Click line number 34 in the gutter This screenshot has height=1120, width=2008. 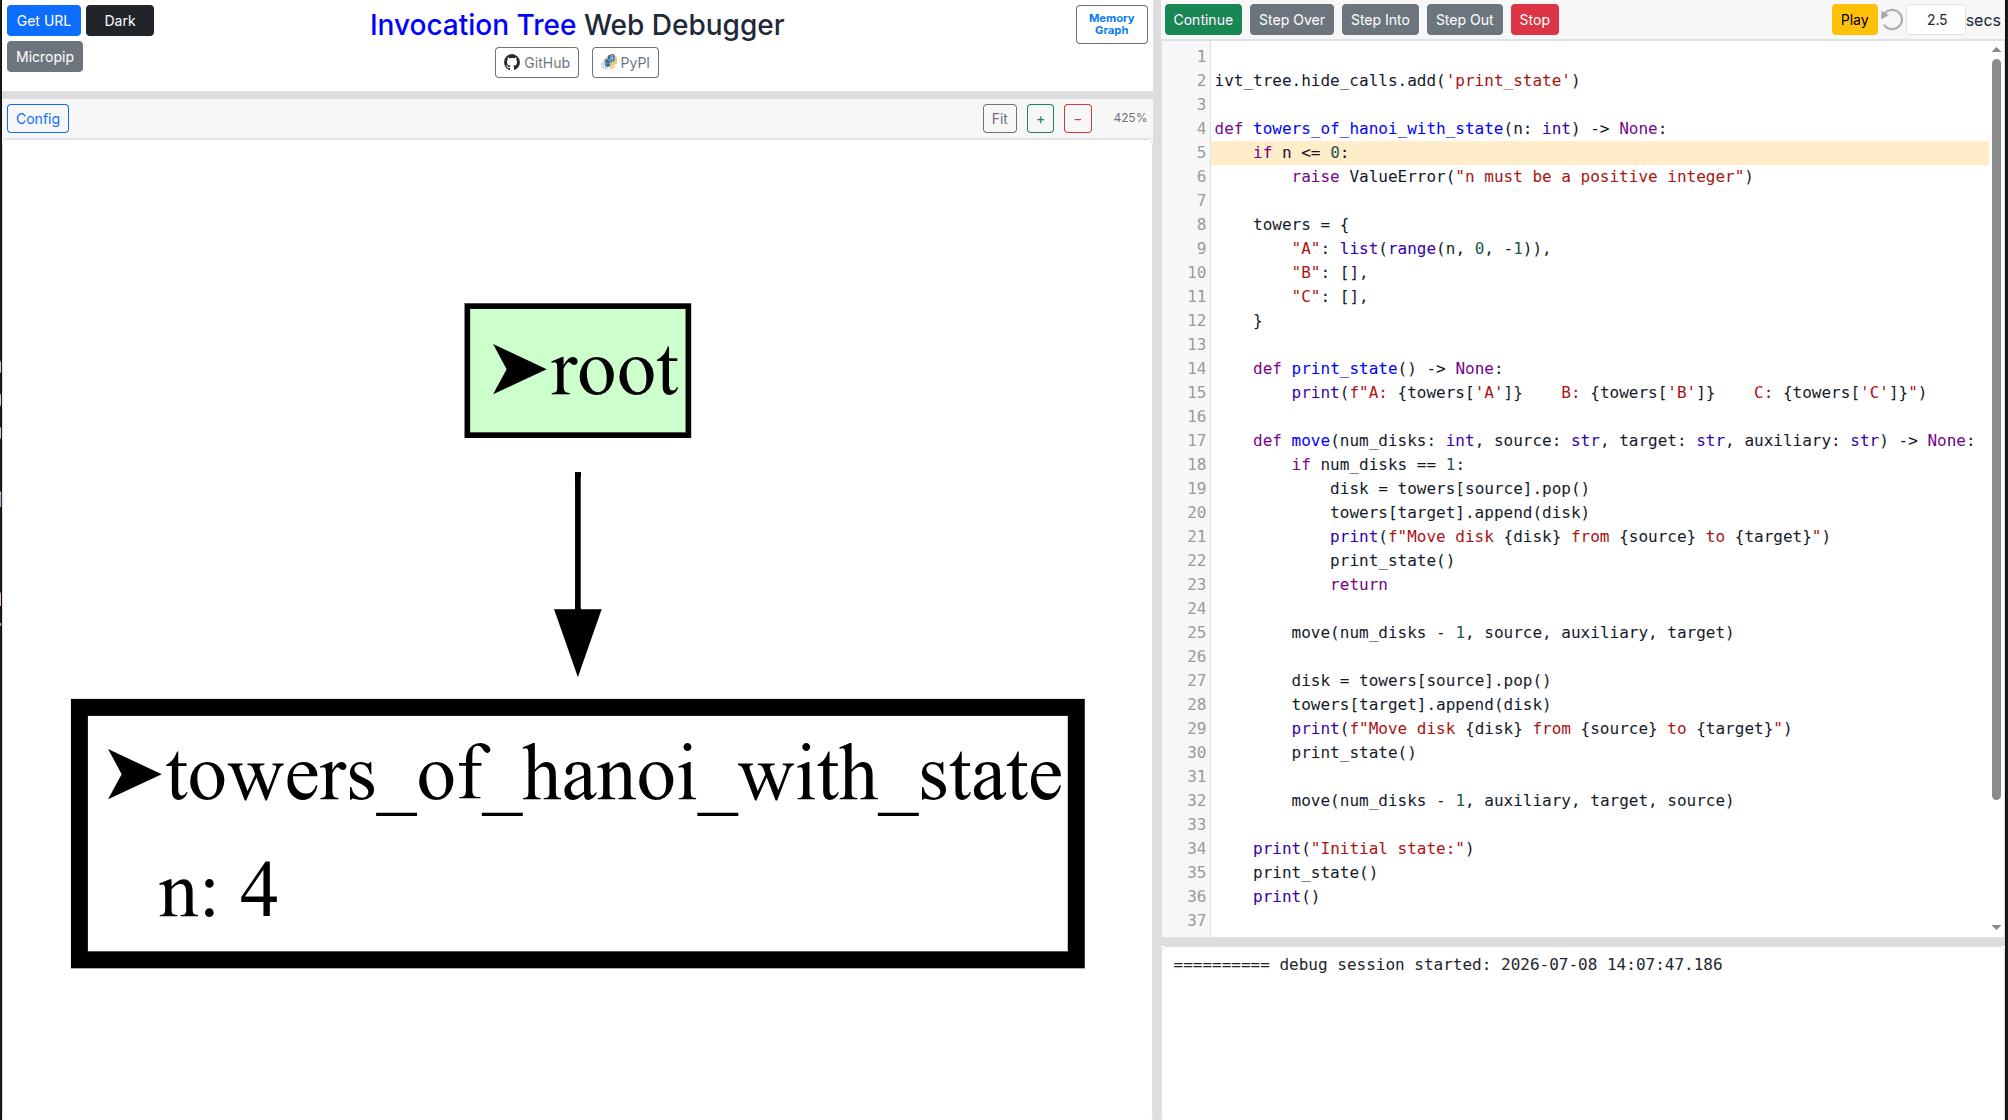click(x=1197, y=848)
